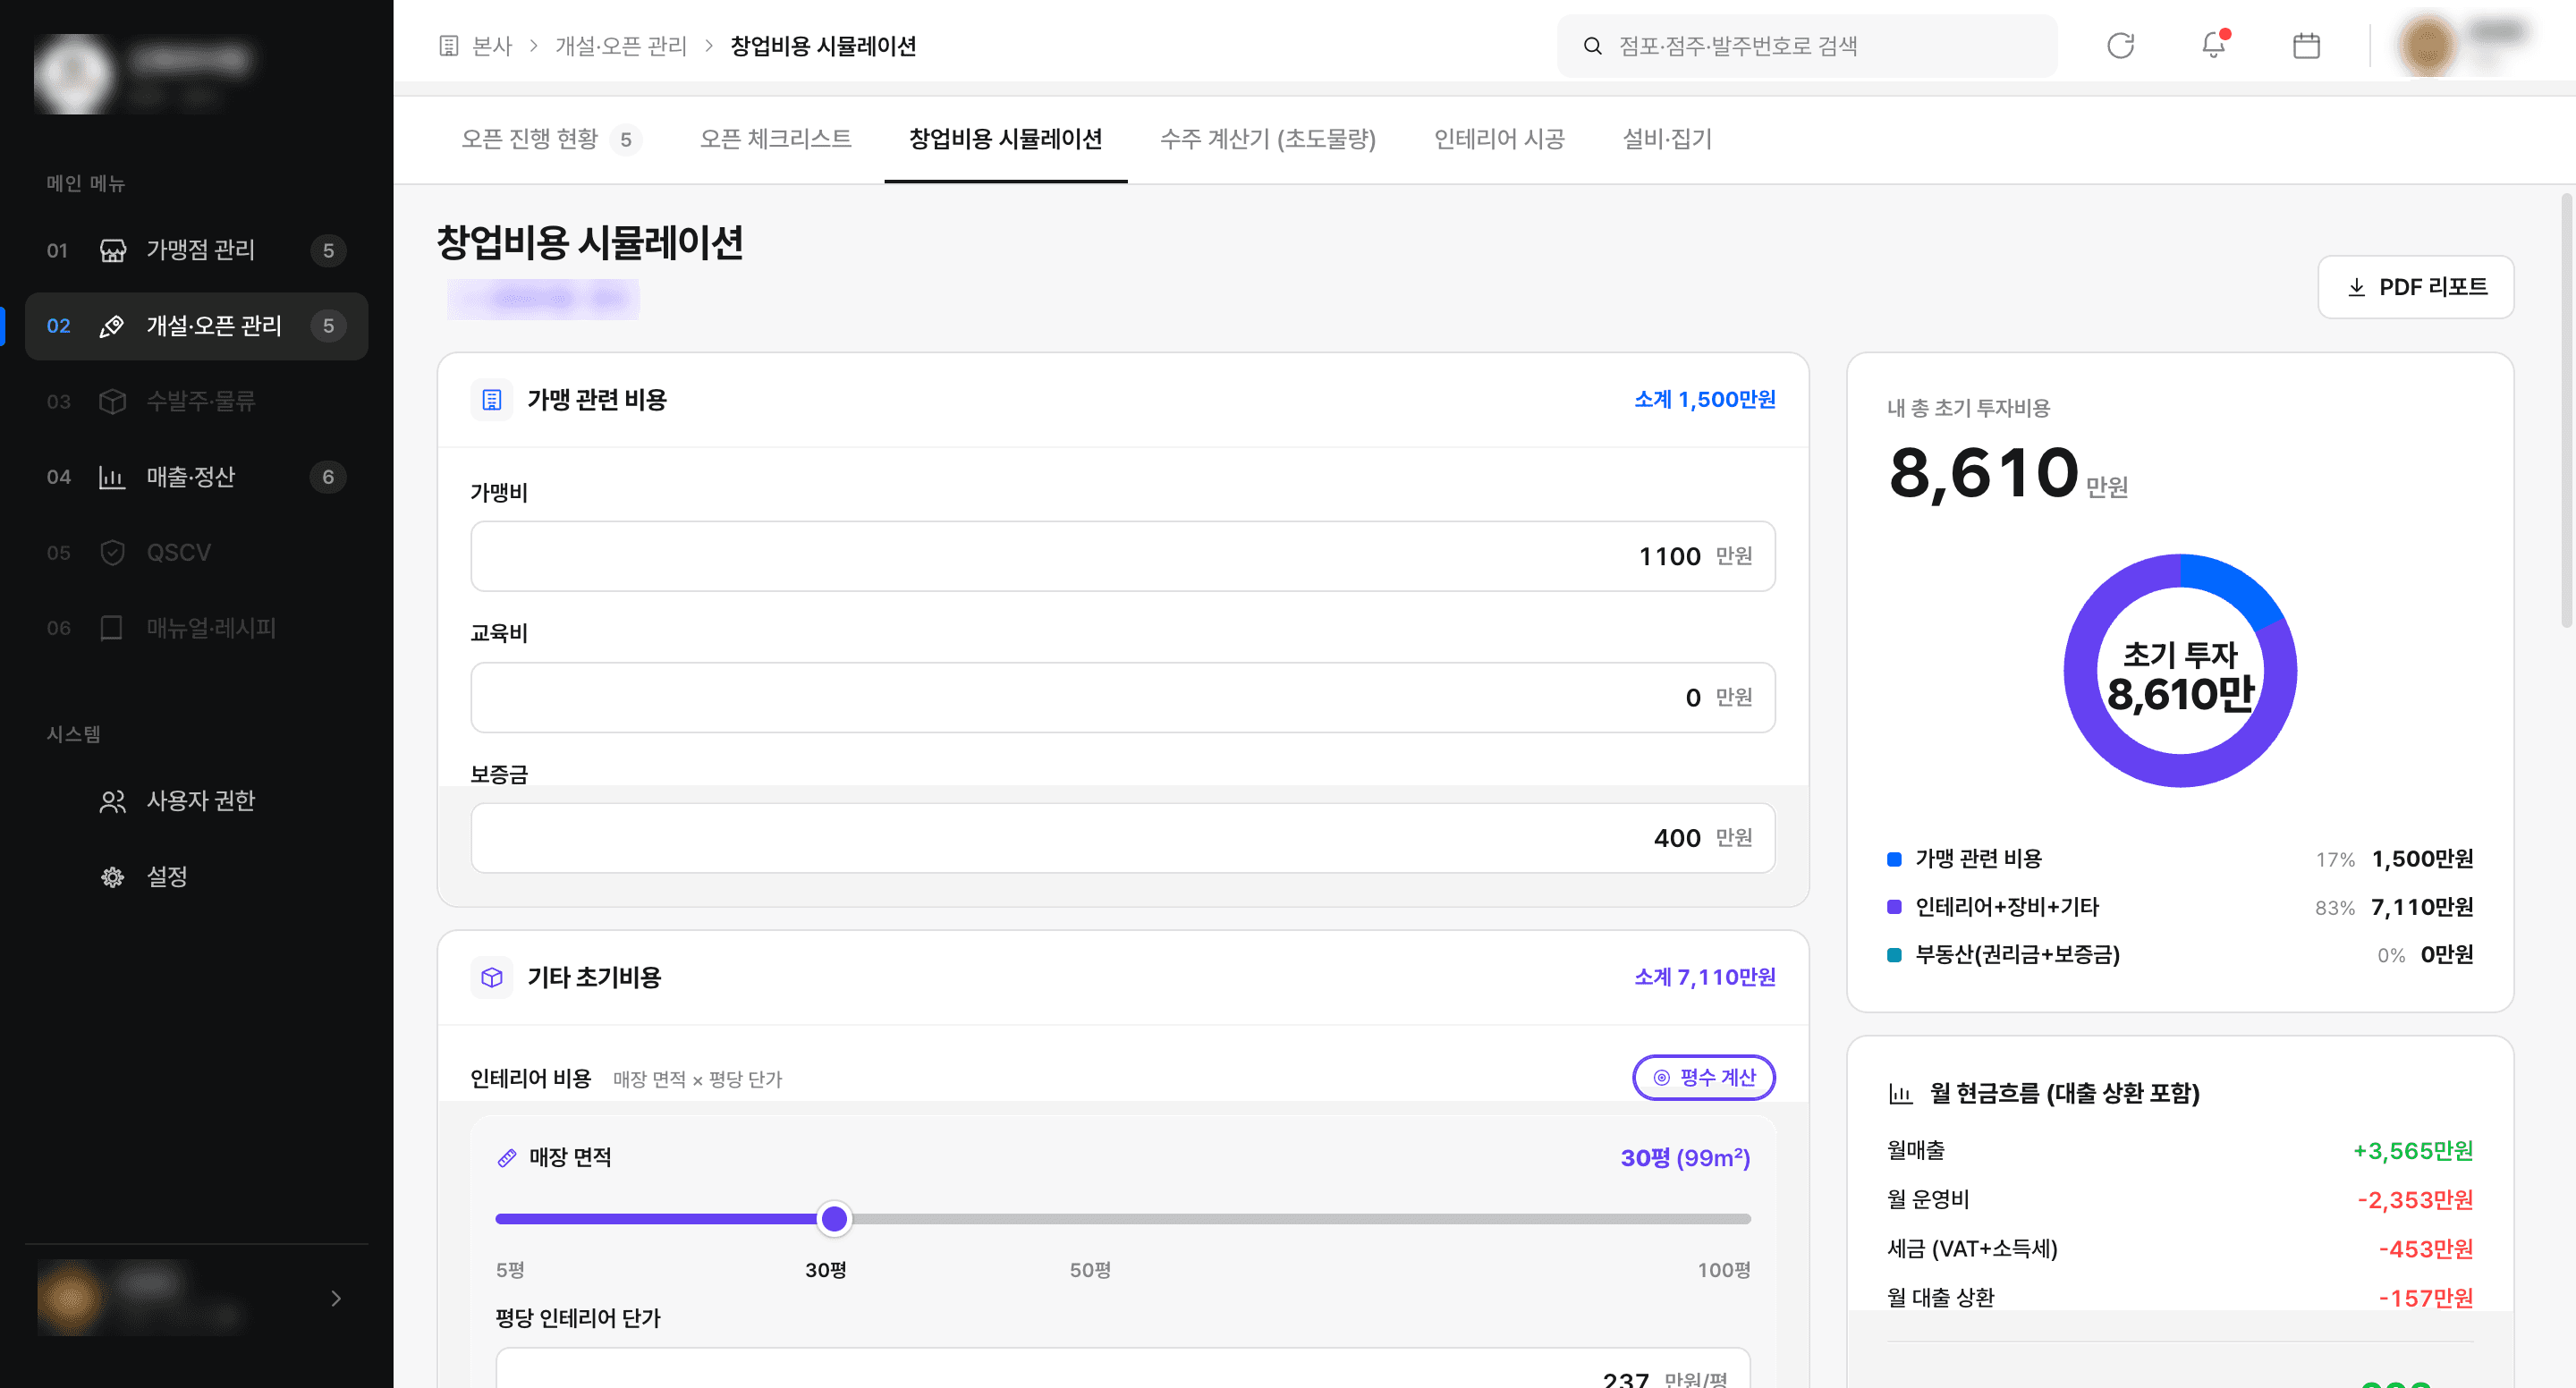Click the 30평 (99m²) value

(1685, 1158)
